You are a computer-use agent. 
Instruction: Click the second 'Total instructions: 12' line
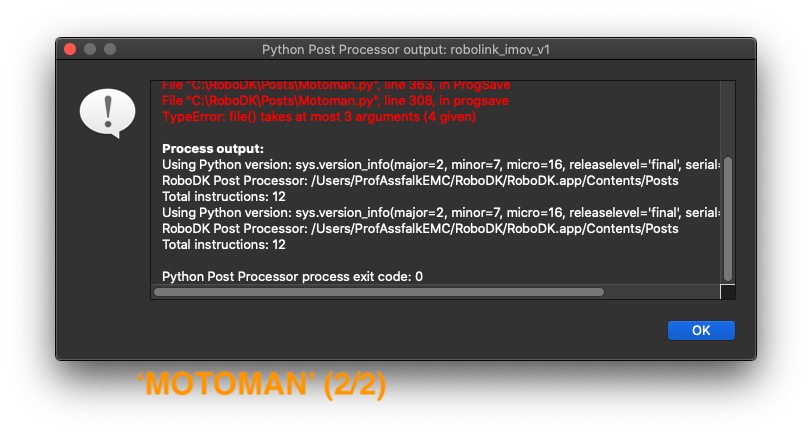[224, 245]
